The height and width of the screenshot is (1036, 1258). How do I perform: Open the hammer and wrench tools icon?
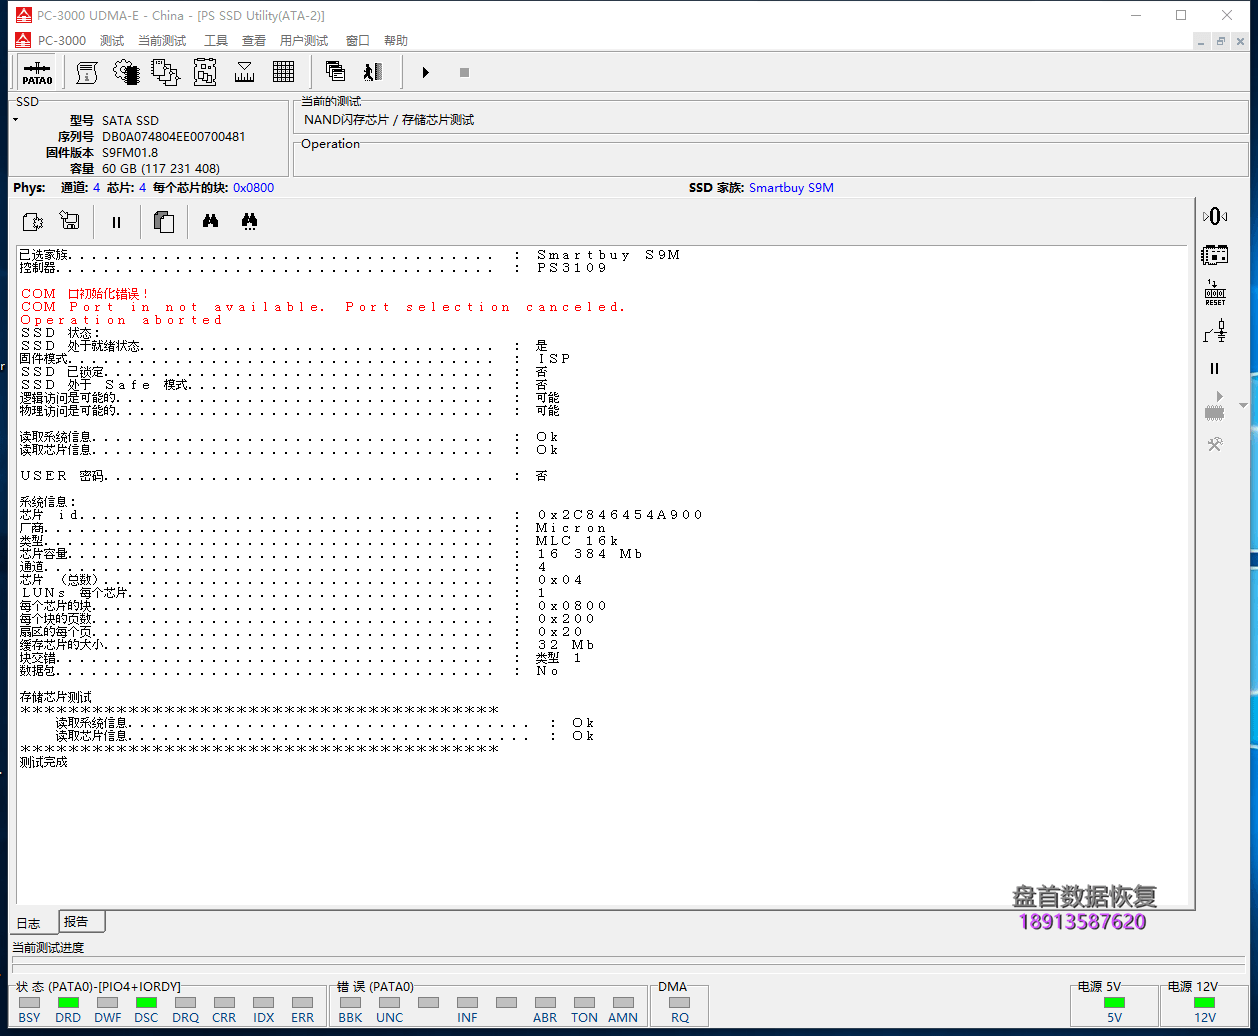pyautogui.click(x=1215, y=444)
